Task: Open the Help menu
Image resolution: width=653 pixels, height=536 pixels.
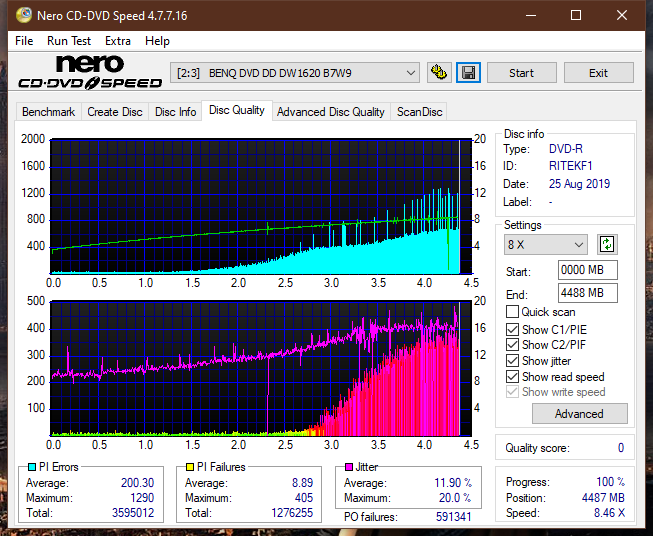Action: pos(157,41)
